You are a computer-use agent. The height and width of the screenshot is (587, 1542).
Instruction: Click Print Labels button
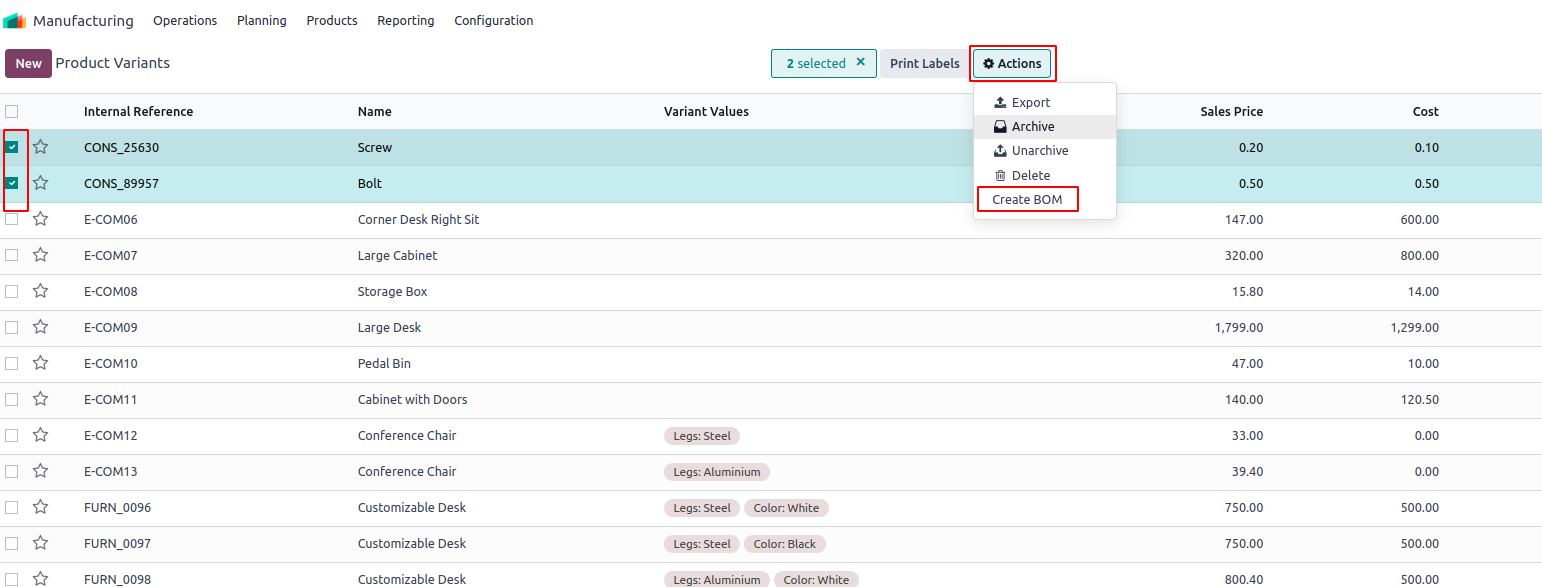[925, 63]
